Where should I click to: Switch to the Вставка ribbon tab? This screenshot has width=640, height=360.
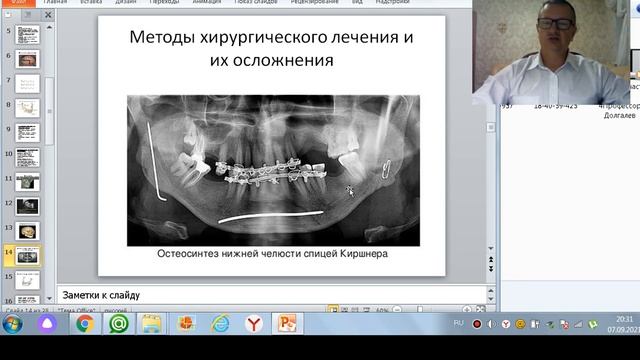(x=91, y=2)
